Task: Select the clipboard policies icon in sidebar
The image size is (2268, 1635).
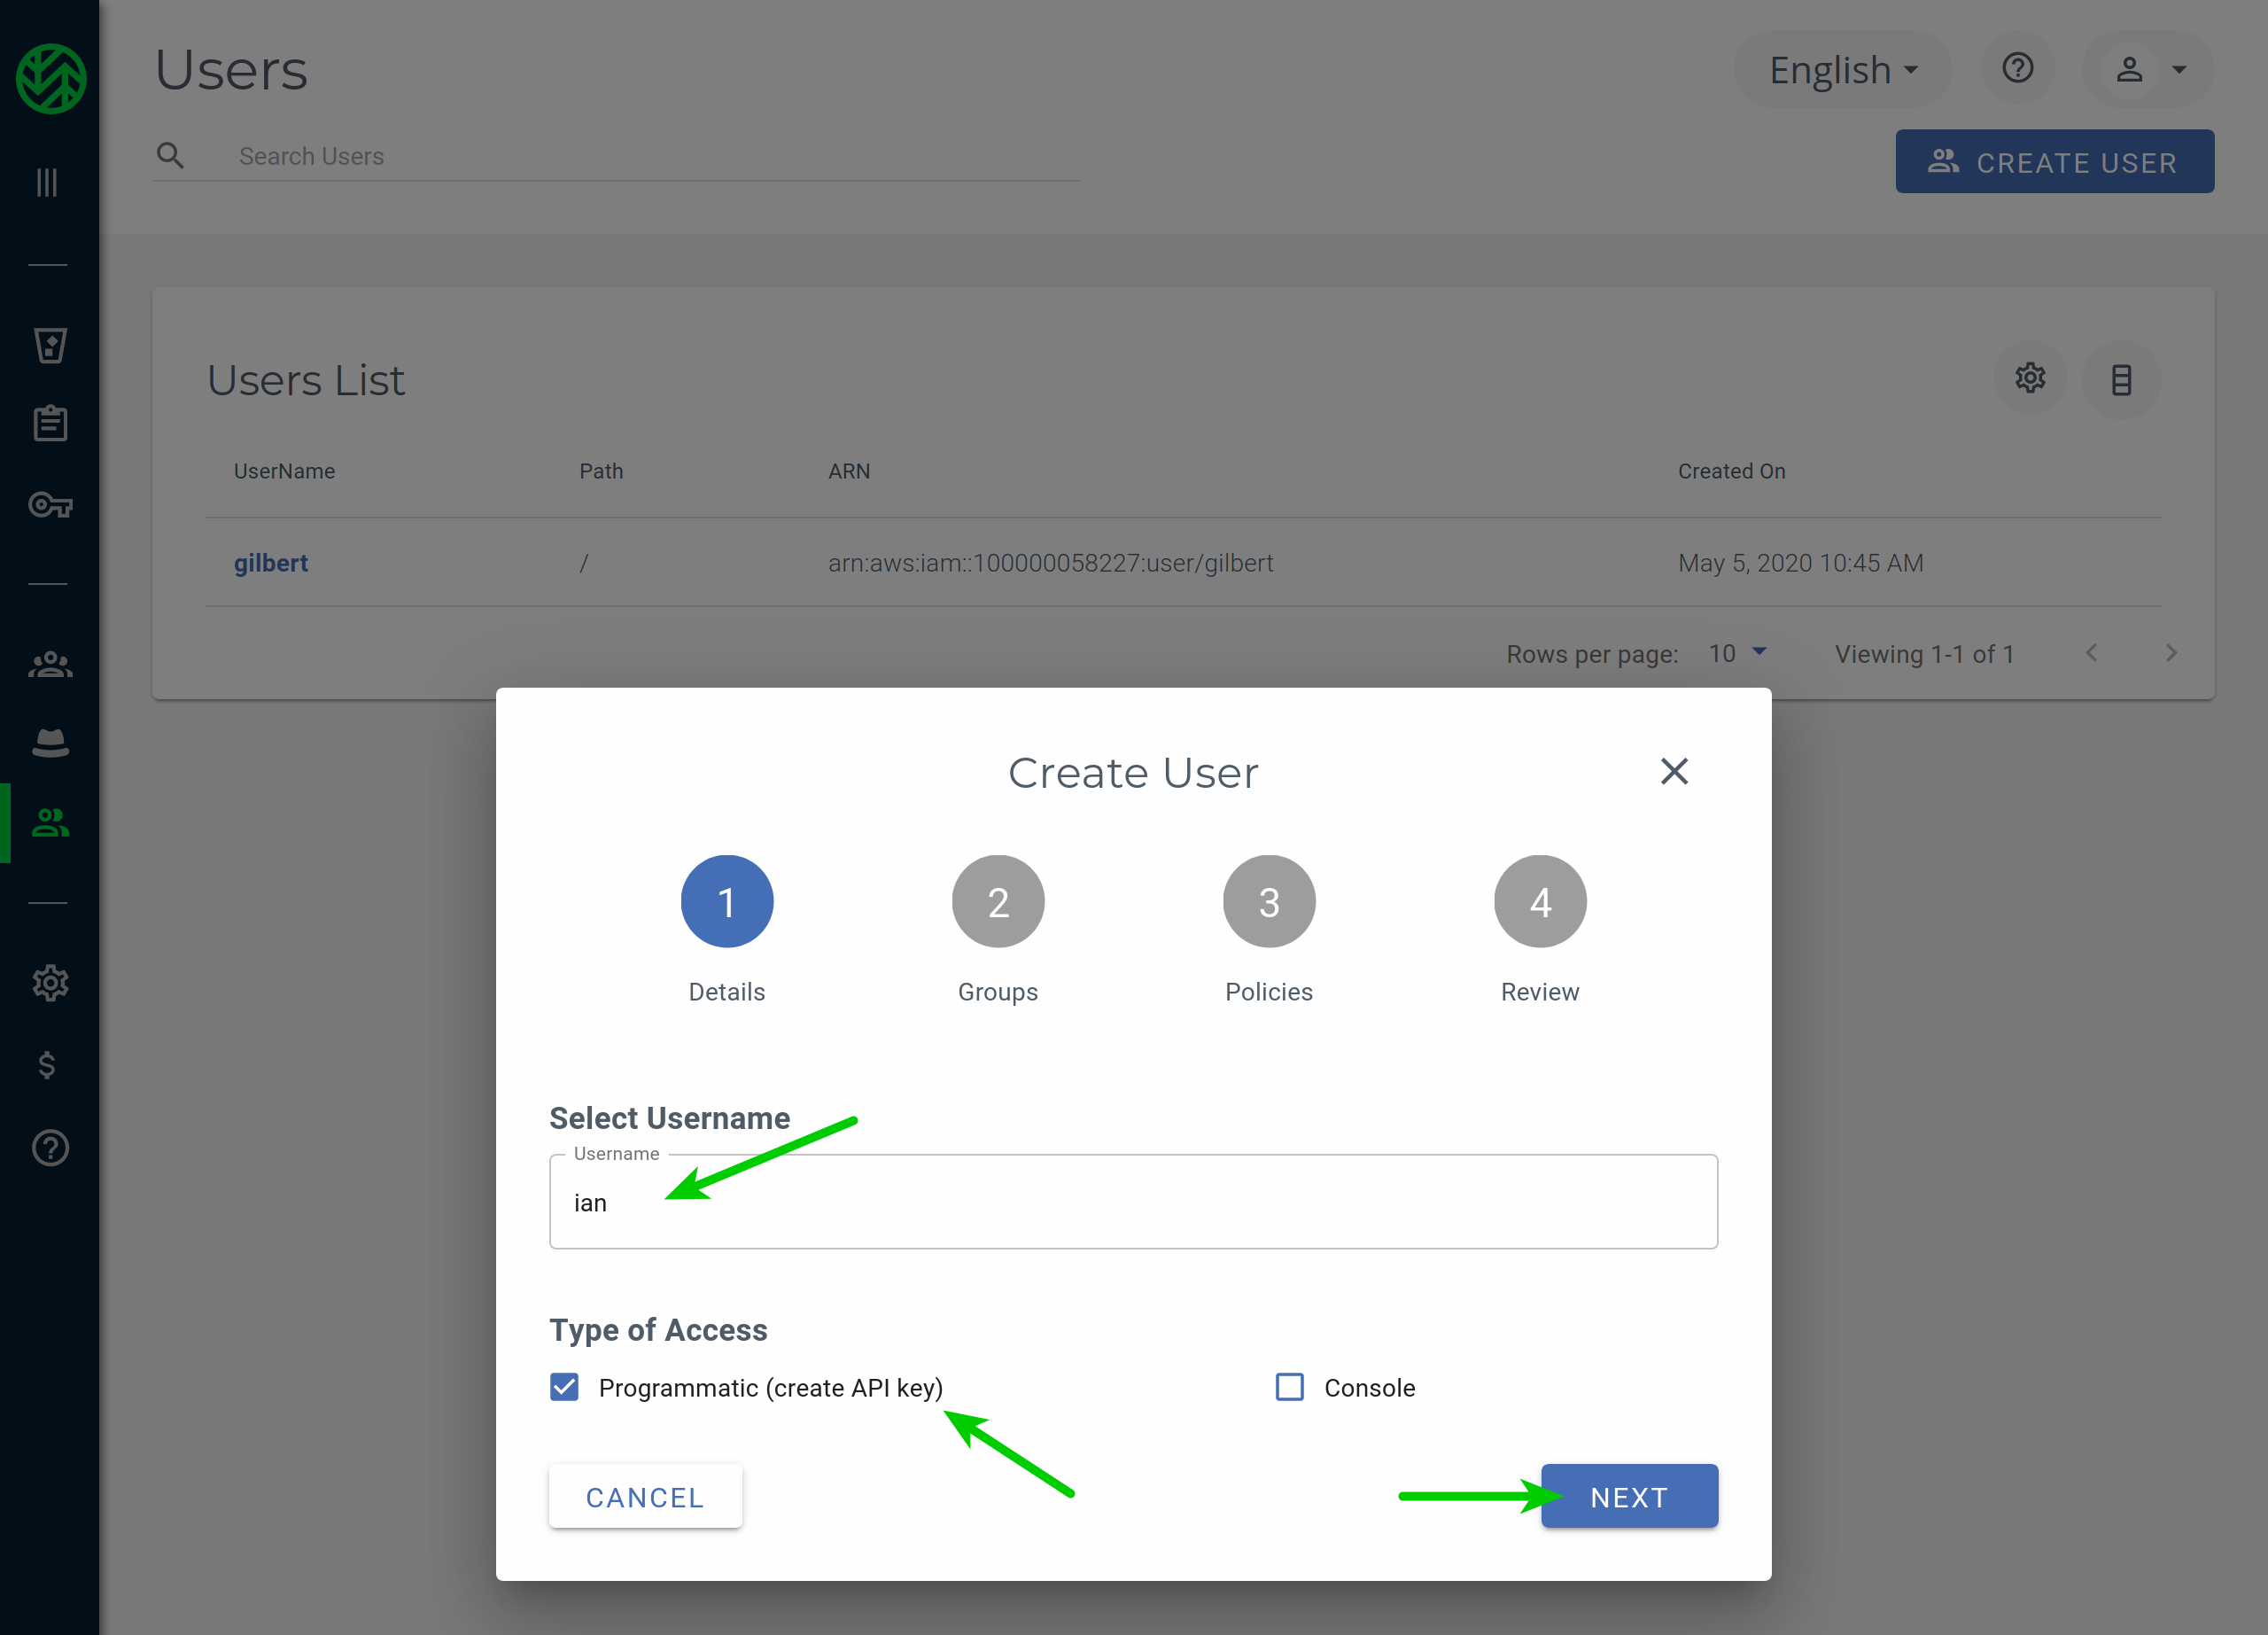Action: [49, 422]
